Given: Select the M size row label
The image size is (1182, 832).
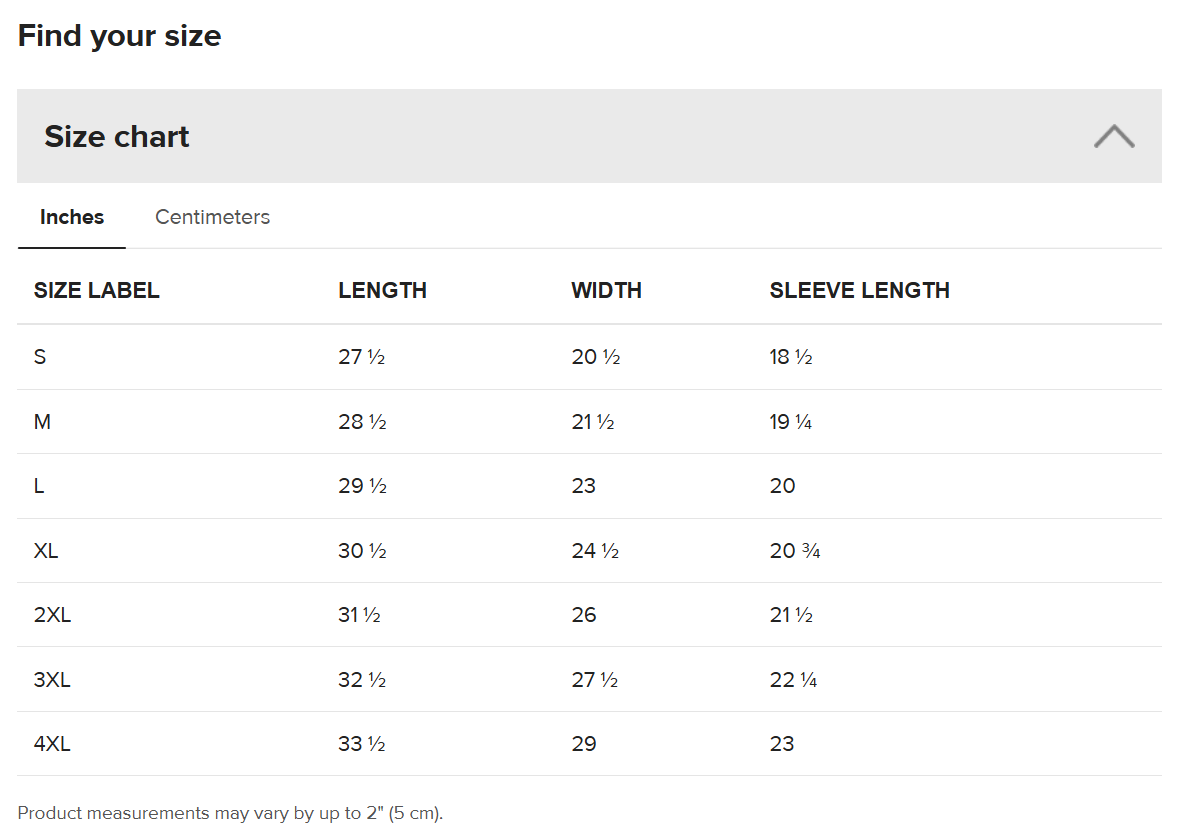Looking at the screenshot, I should (x=42, y=422).
